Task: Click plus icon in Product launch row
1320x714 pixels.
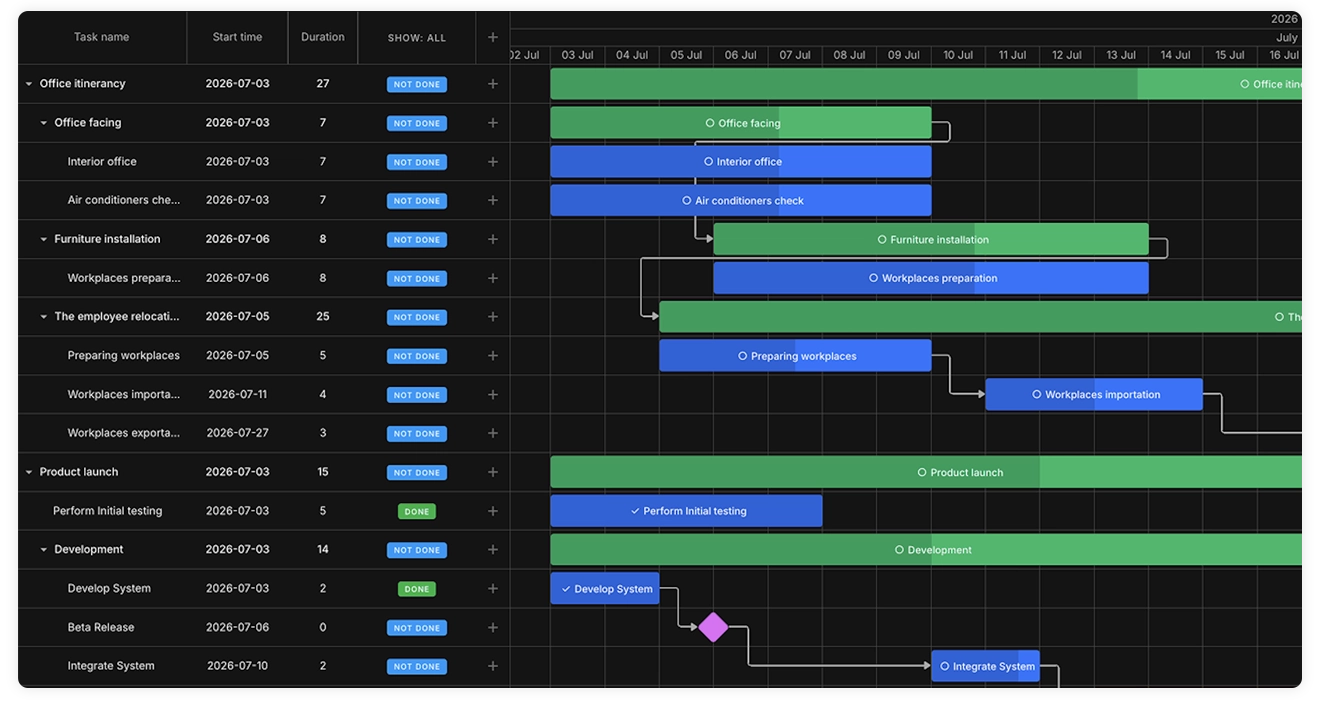Action: (x=492, y=472)
